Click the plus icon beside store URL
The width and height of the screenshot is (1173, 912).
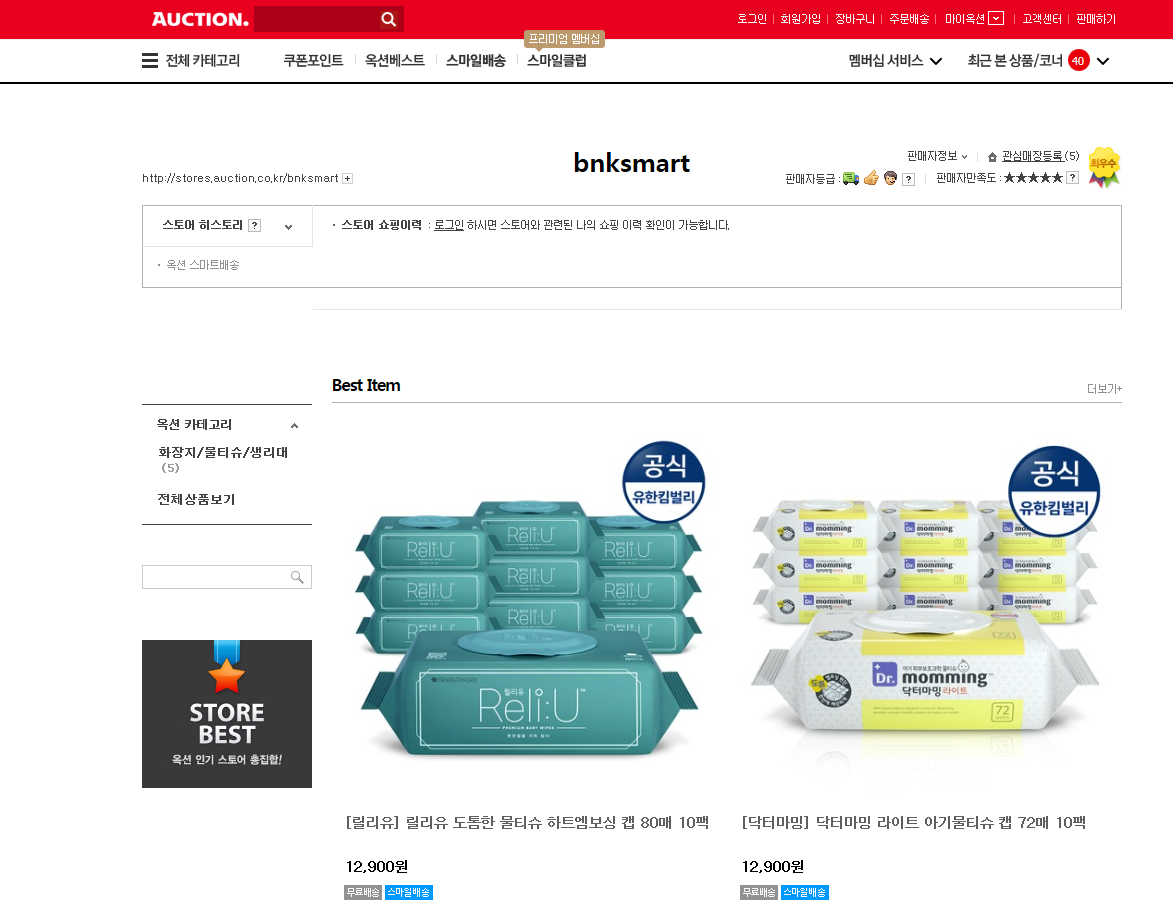click(x=347, y=178)
